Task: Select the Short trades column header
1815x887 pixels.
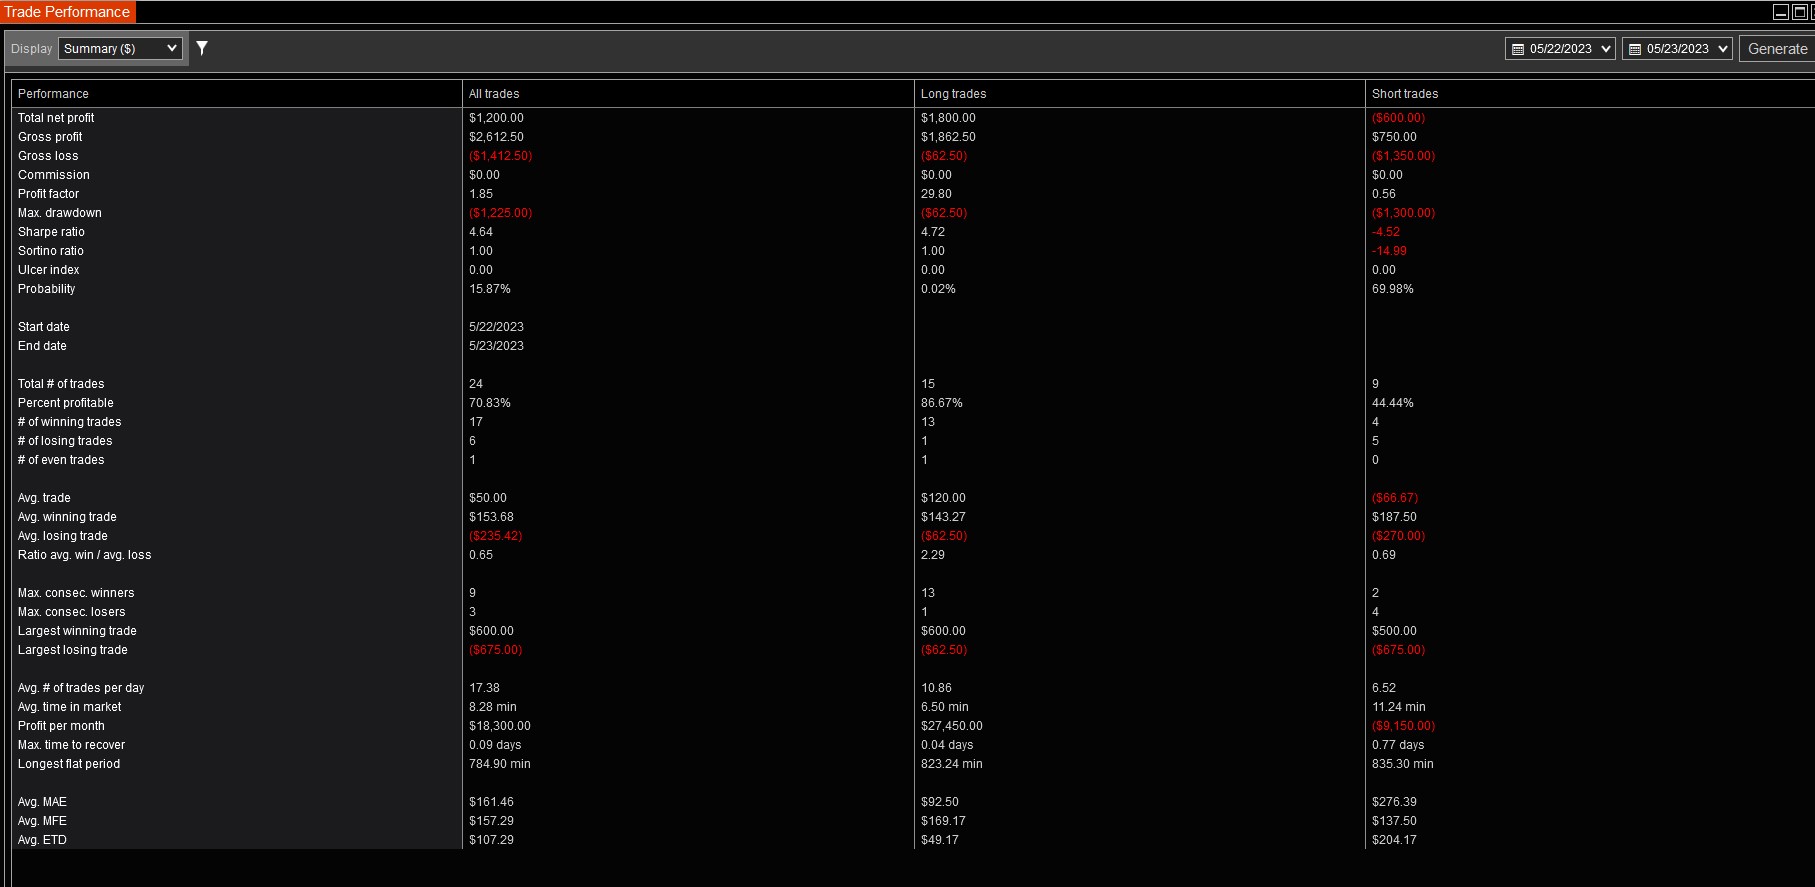Action: pyautogui.click(x=1590, y=93)
